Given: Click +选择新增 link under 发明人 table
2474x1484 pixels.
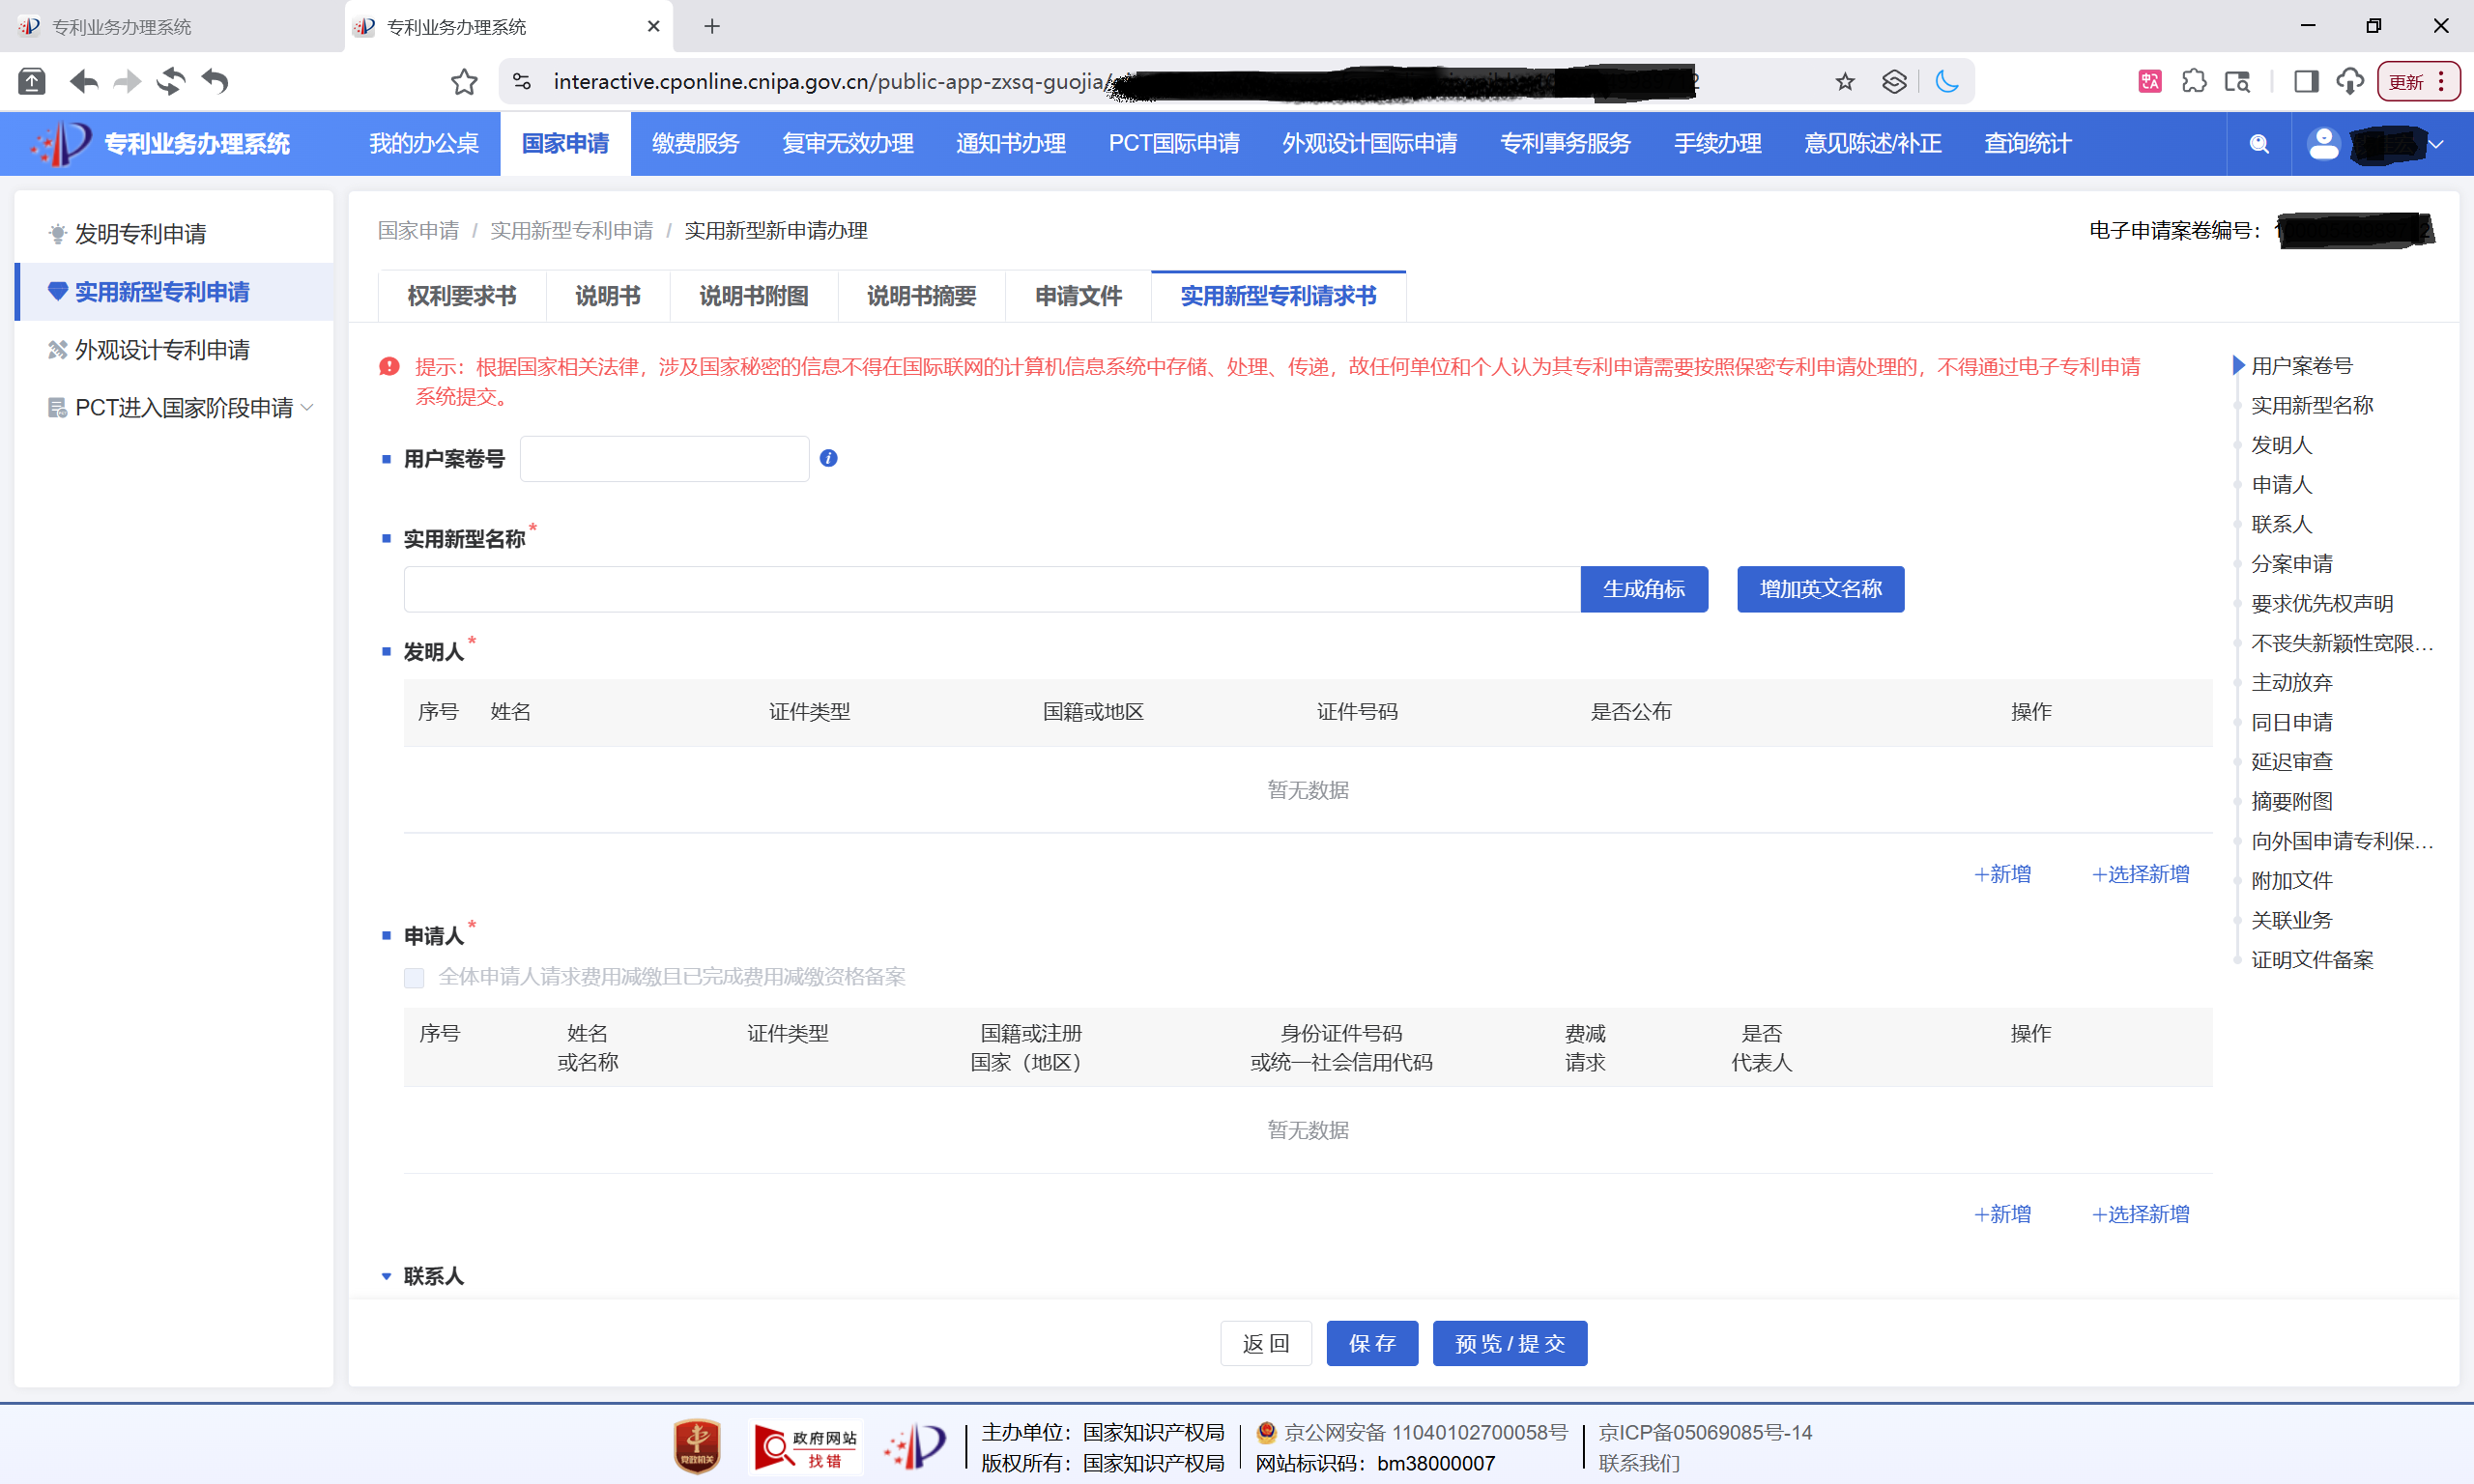Looking at the screenshot, I should point(2140,874).
